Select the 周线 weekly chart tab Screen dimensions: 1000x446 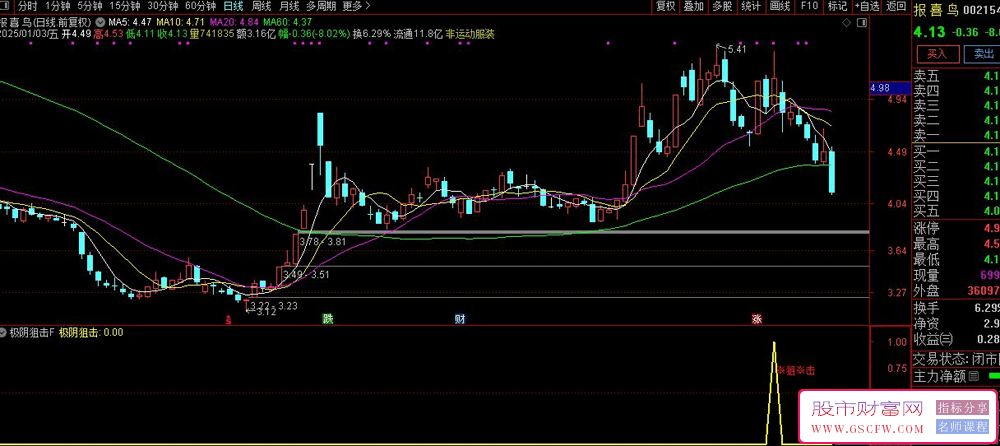pos(261,6)
